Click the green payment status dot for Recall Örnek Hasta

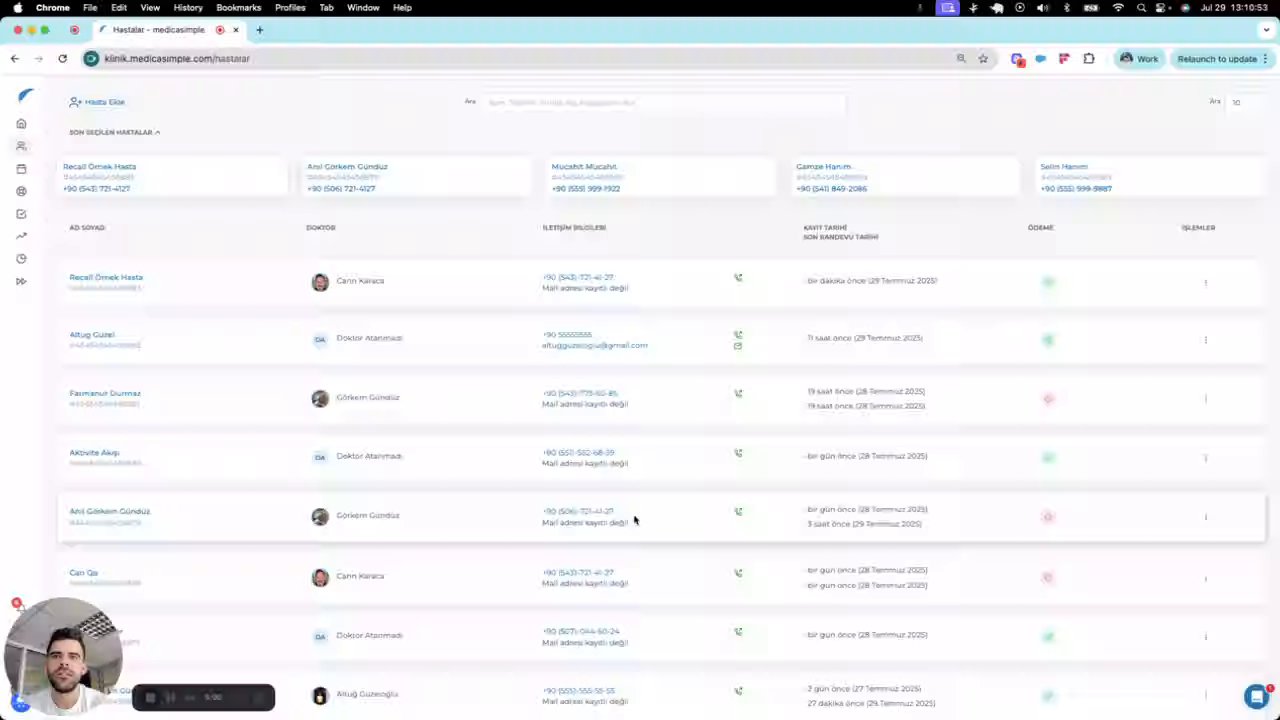[1048, 282]
